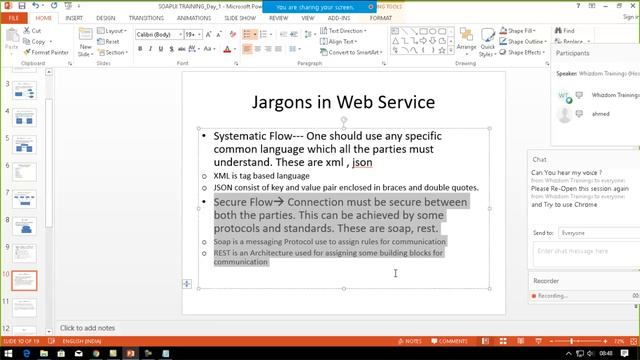Image resolution: width=640 pixels, height=360 pixels.
Task: Open the Text Direction dropdown
Action: (x=343, y=31)
